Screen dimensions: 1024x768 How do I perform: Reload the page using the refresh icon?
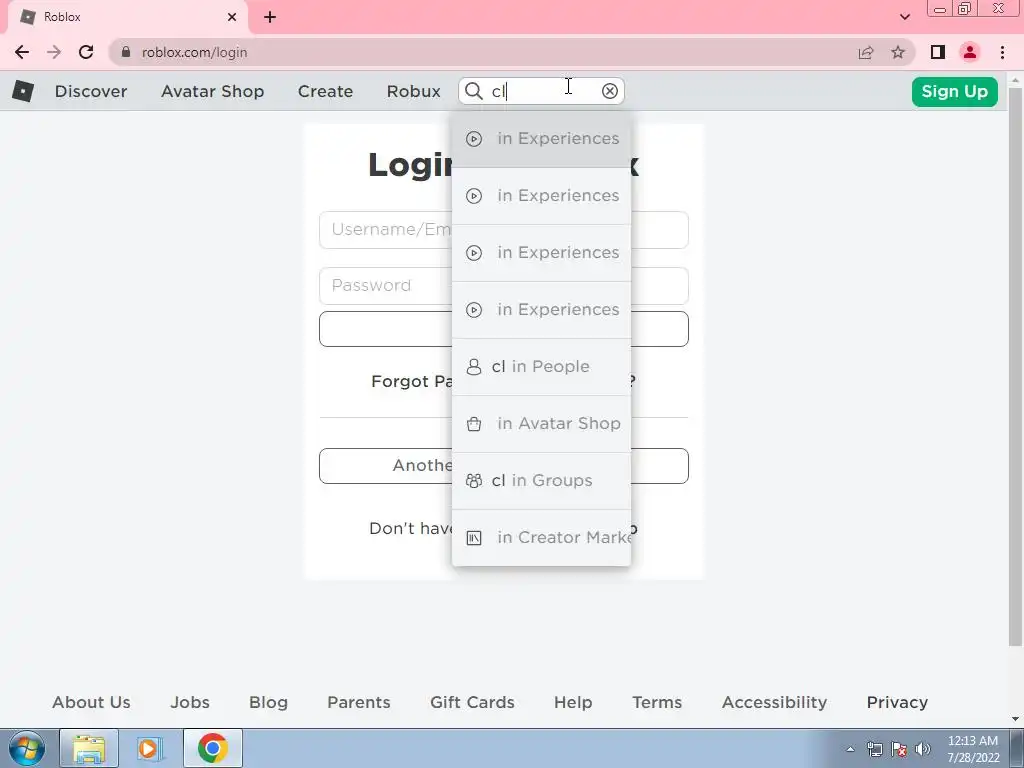point(86,52)
